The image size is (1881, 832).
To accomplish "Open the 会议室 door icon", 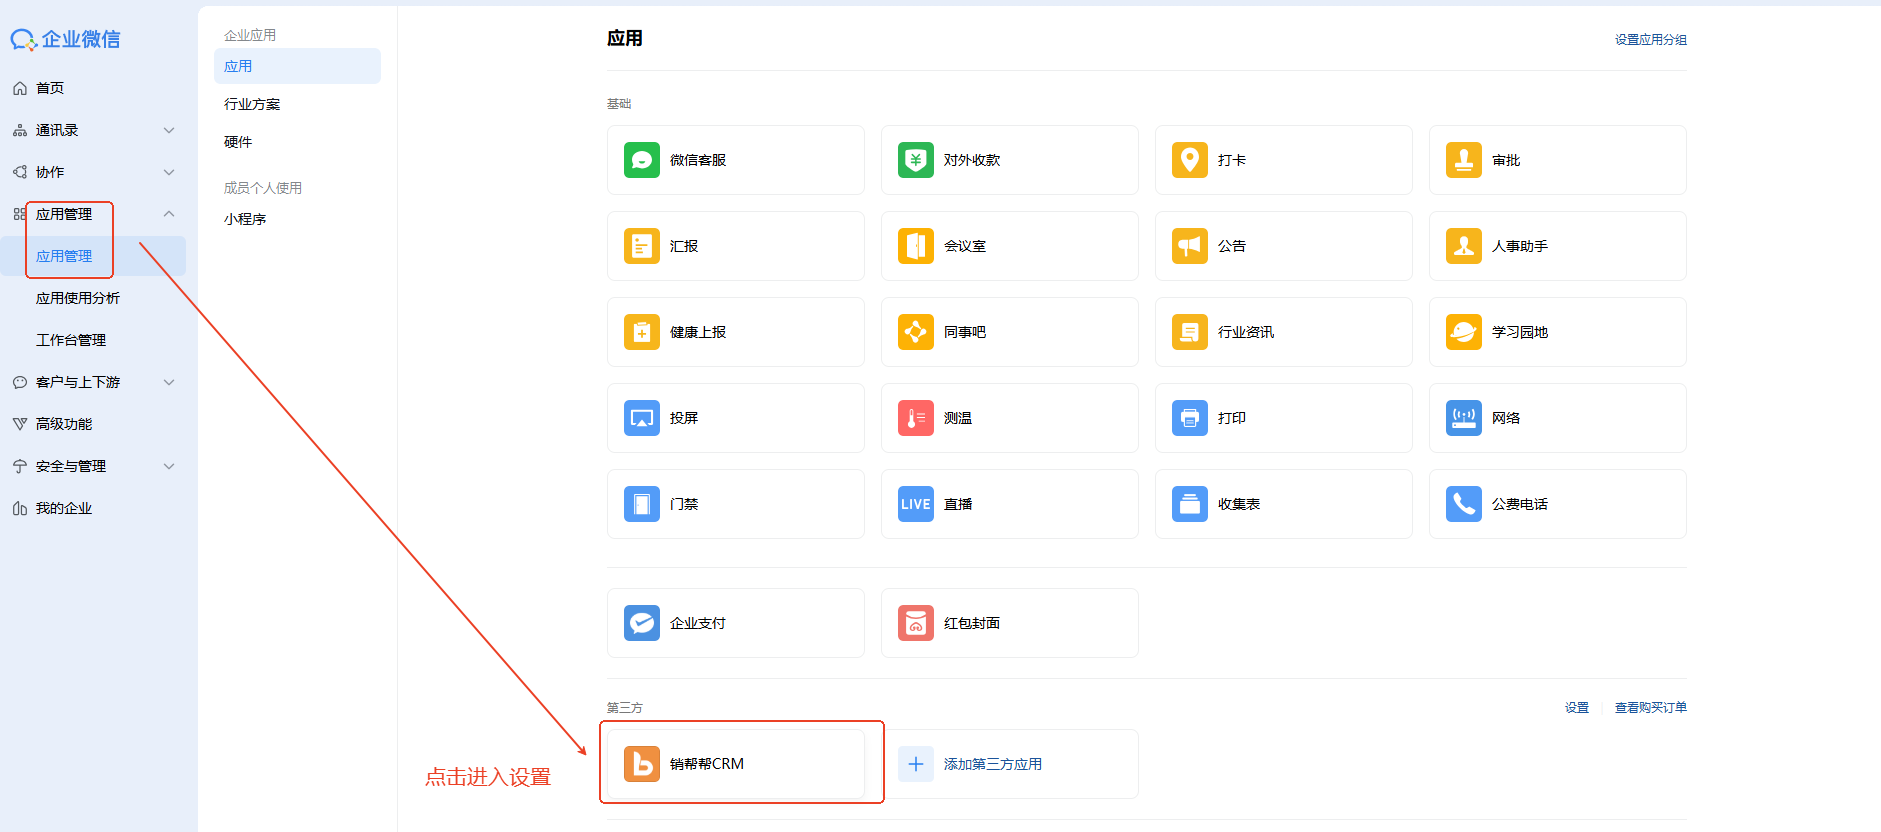I will pos(915,246).
